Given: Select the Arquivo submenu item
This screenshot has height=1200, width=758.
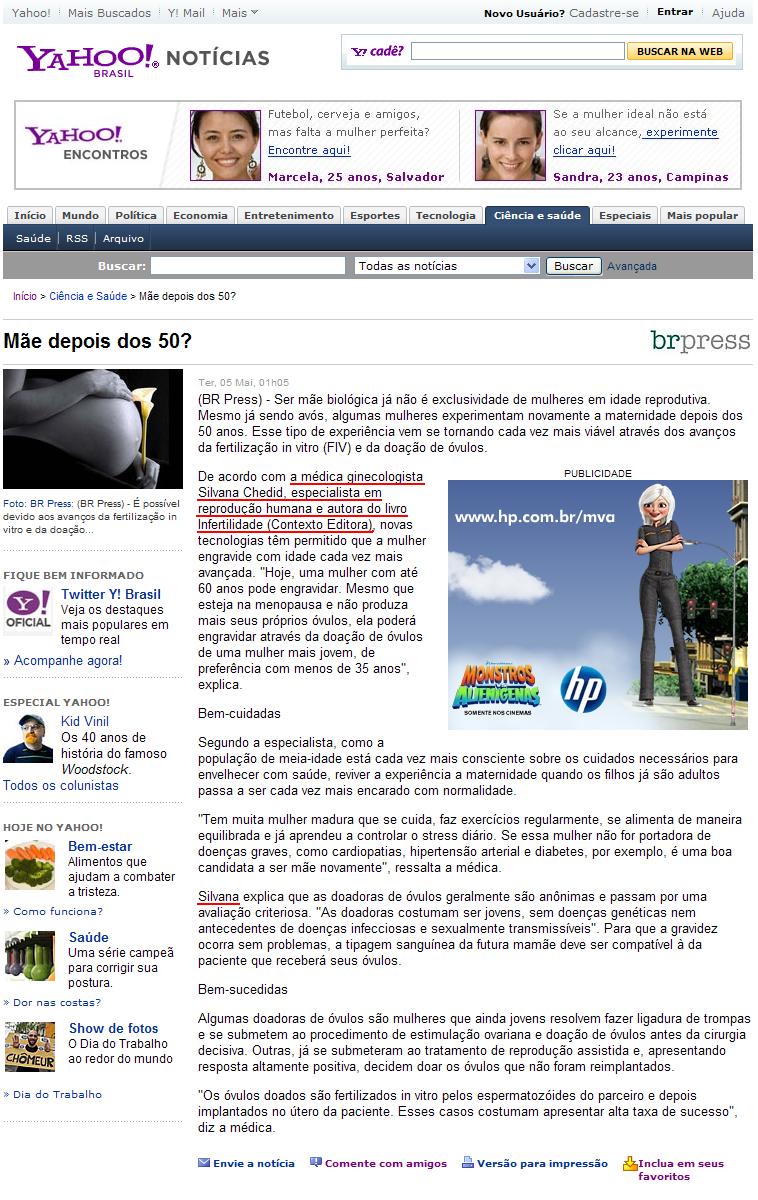Looking at the screenshot, I should pos(123,239).
